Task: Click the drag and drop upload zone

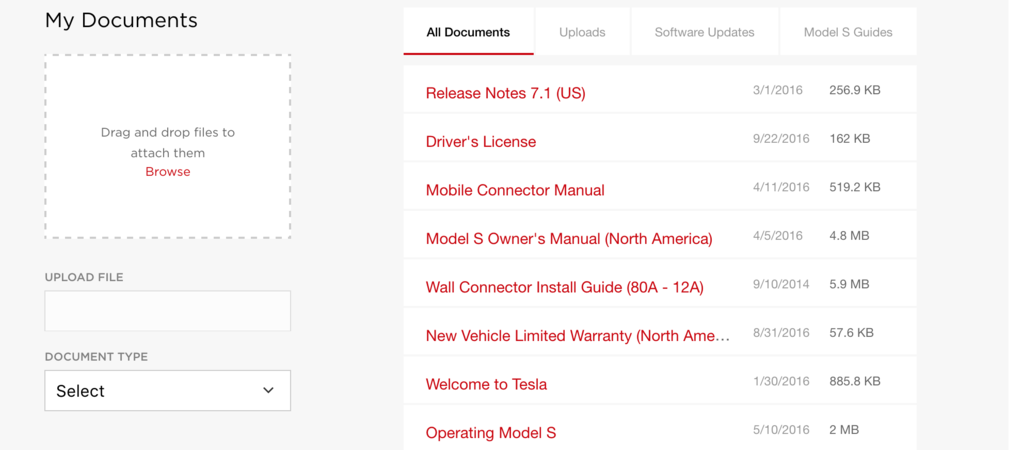Action: click(x=167, y=100)
